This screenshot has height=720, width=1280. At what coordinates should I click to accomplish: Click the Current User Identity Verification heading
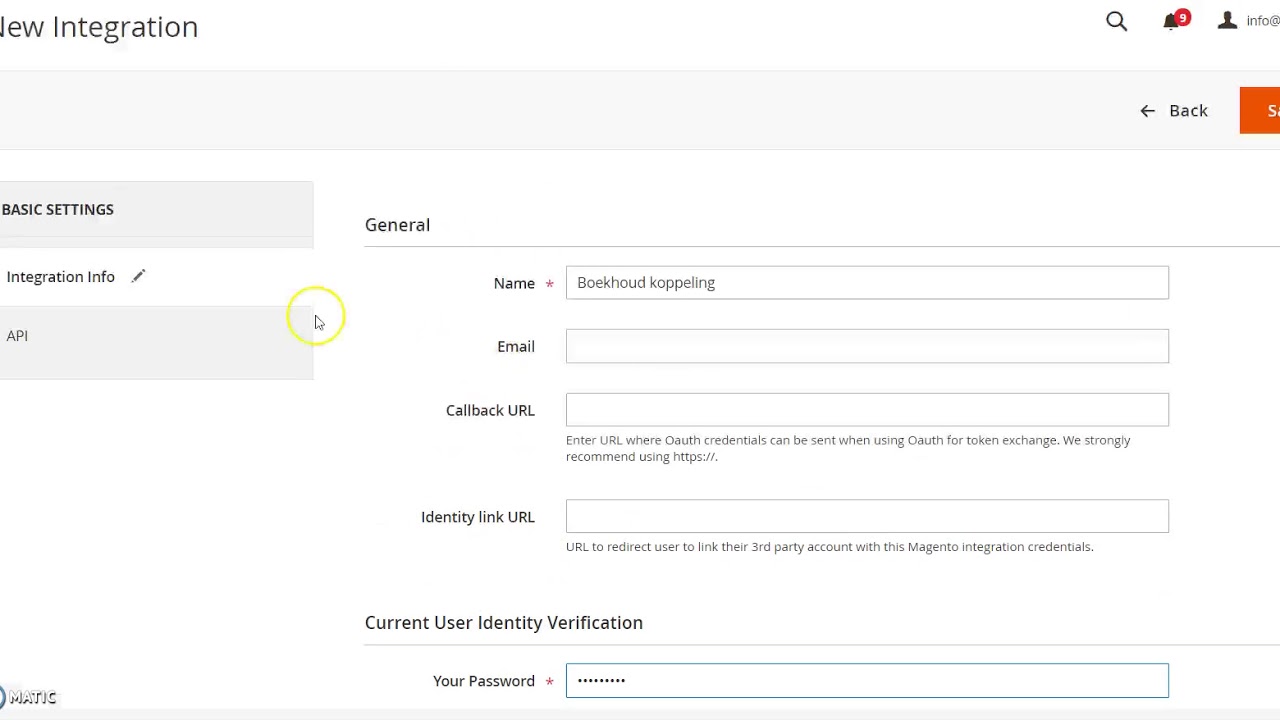504,622
